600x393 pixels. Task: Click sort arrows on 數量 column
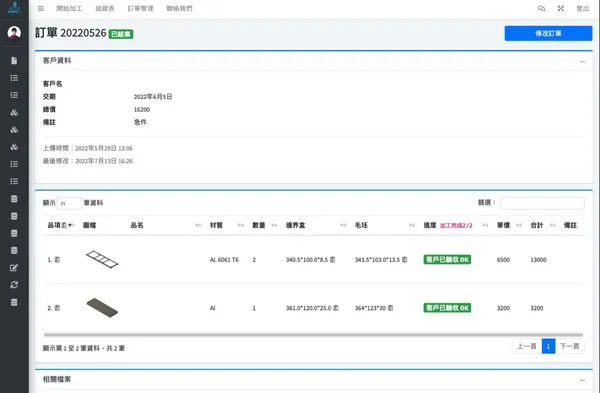[x=274, y=225]
